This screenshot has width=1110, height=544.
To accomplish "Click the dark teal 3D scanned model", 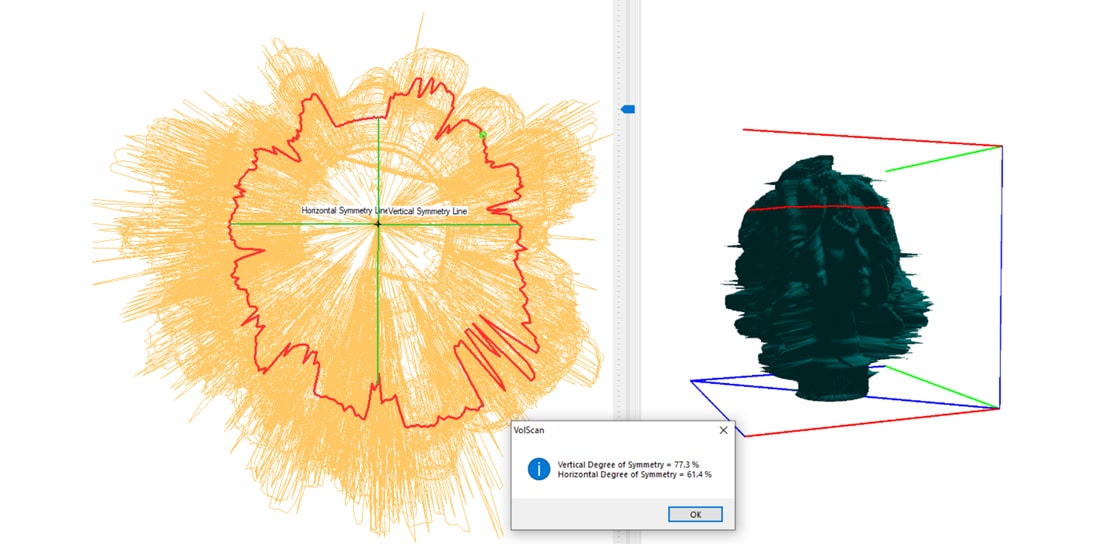I will (x=830, y=290).
